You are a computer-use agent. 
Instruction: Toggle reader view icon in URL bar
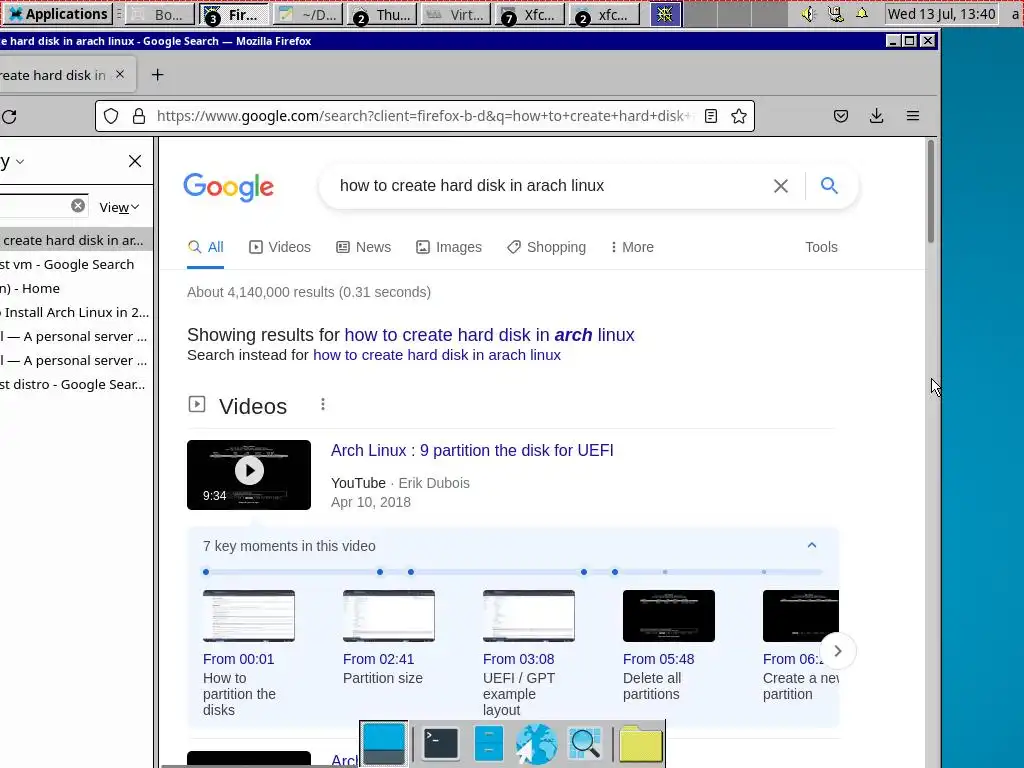(711, 116)
